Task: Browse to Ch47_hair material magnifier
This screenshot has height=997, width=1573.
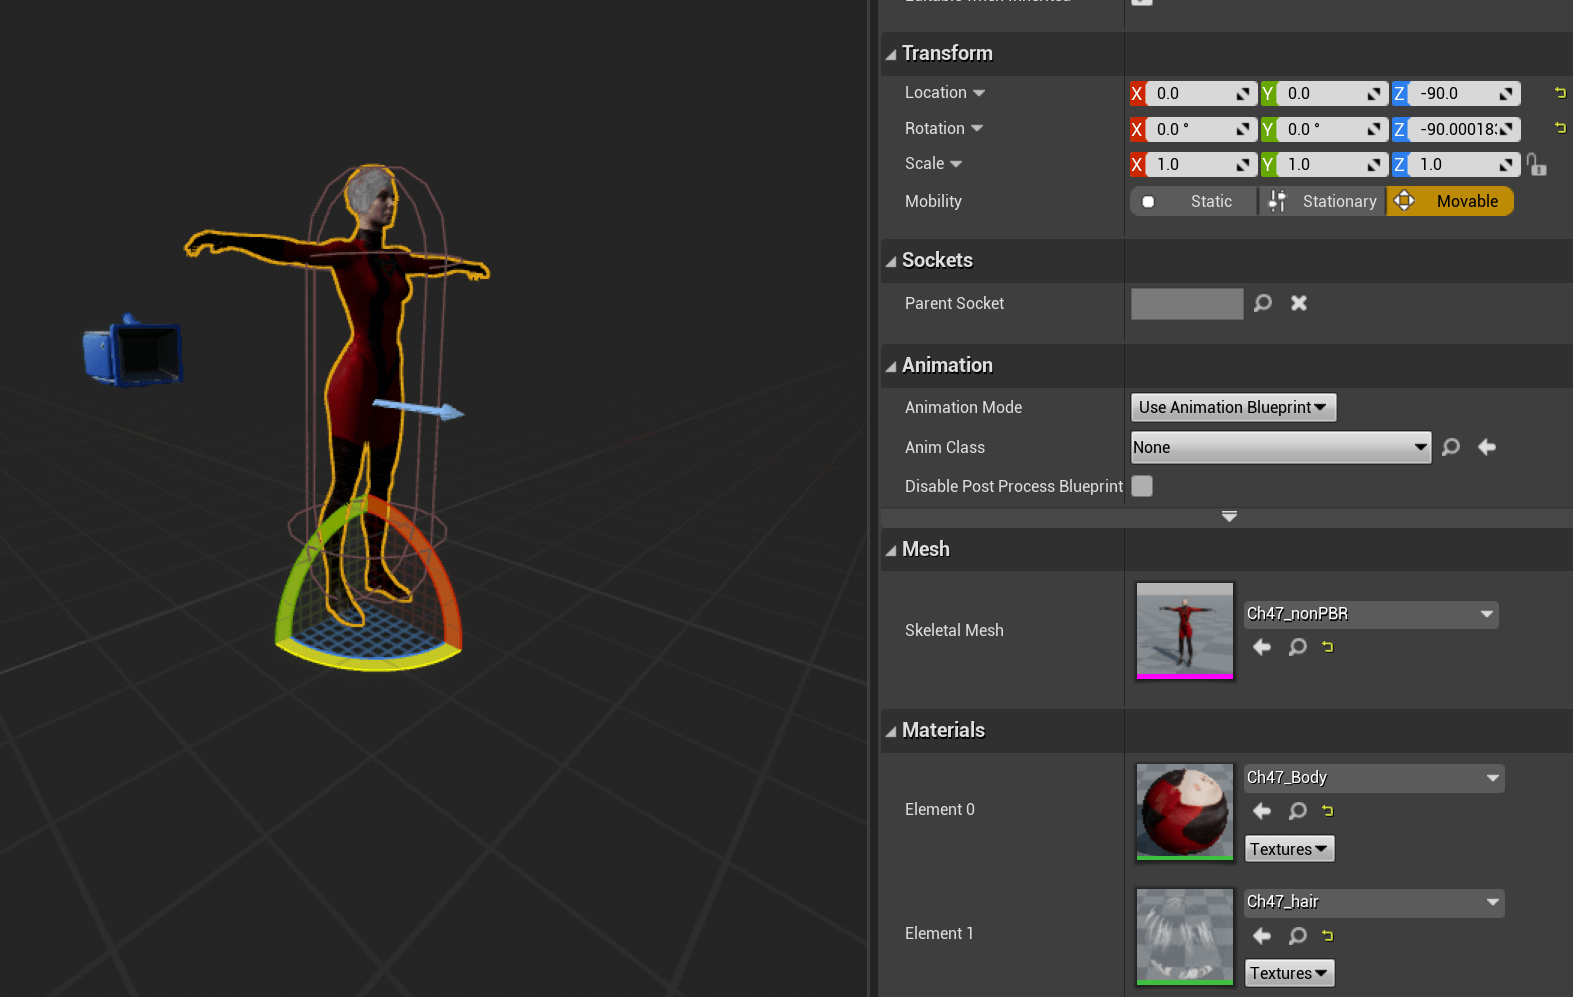Action: click(x=1298, y=936)
